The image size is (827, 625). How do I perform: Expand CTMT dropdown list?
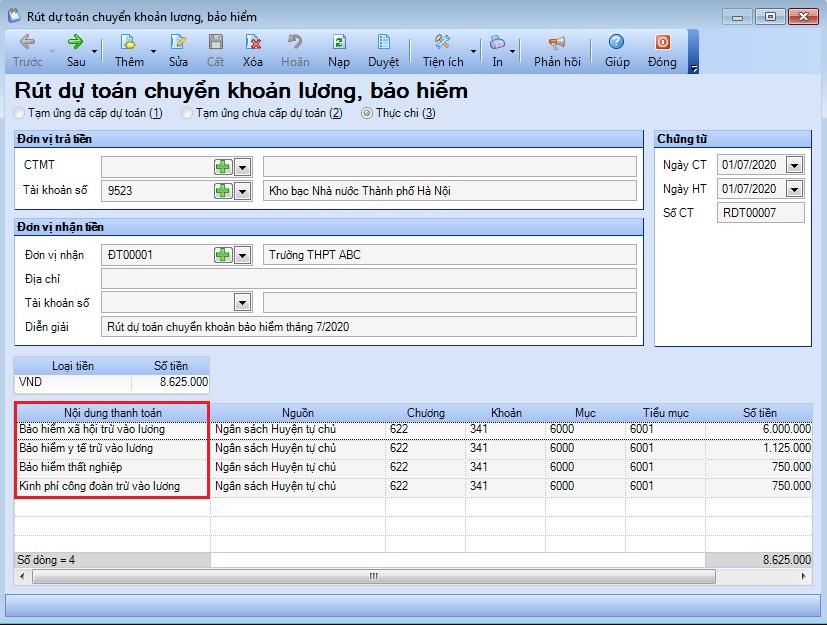tap(243, 167)
